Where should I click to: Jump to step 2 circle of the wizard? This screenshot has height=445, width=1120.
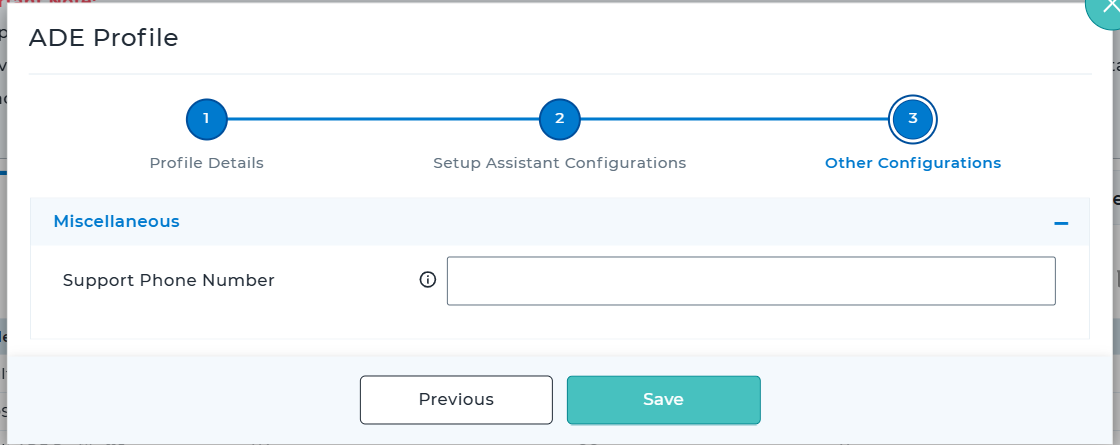[x=560, y=119]
